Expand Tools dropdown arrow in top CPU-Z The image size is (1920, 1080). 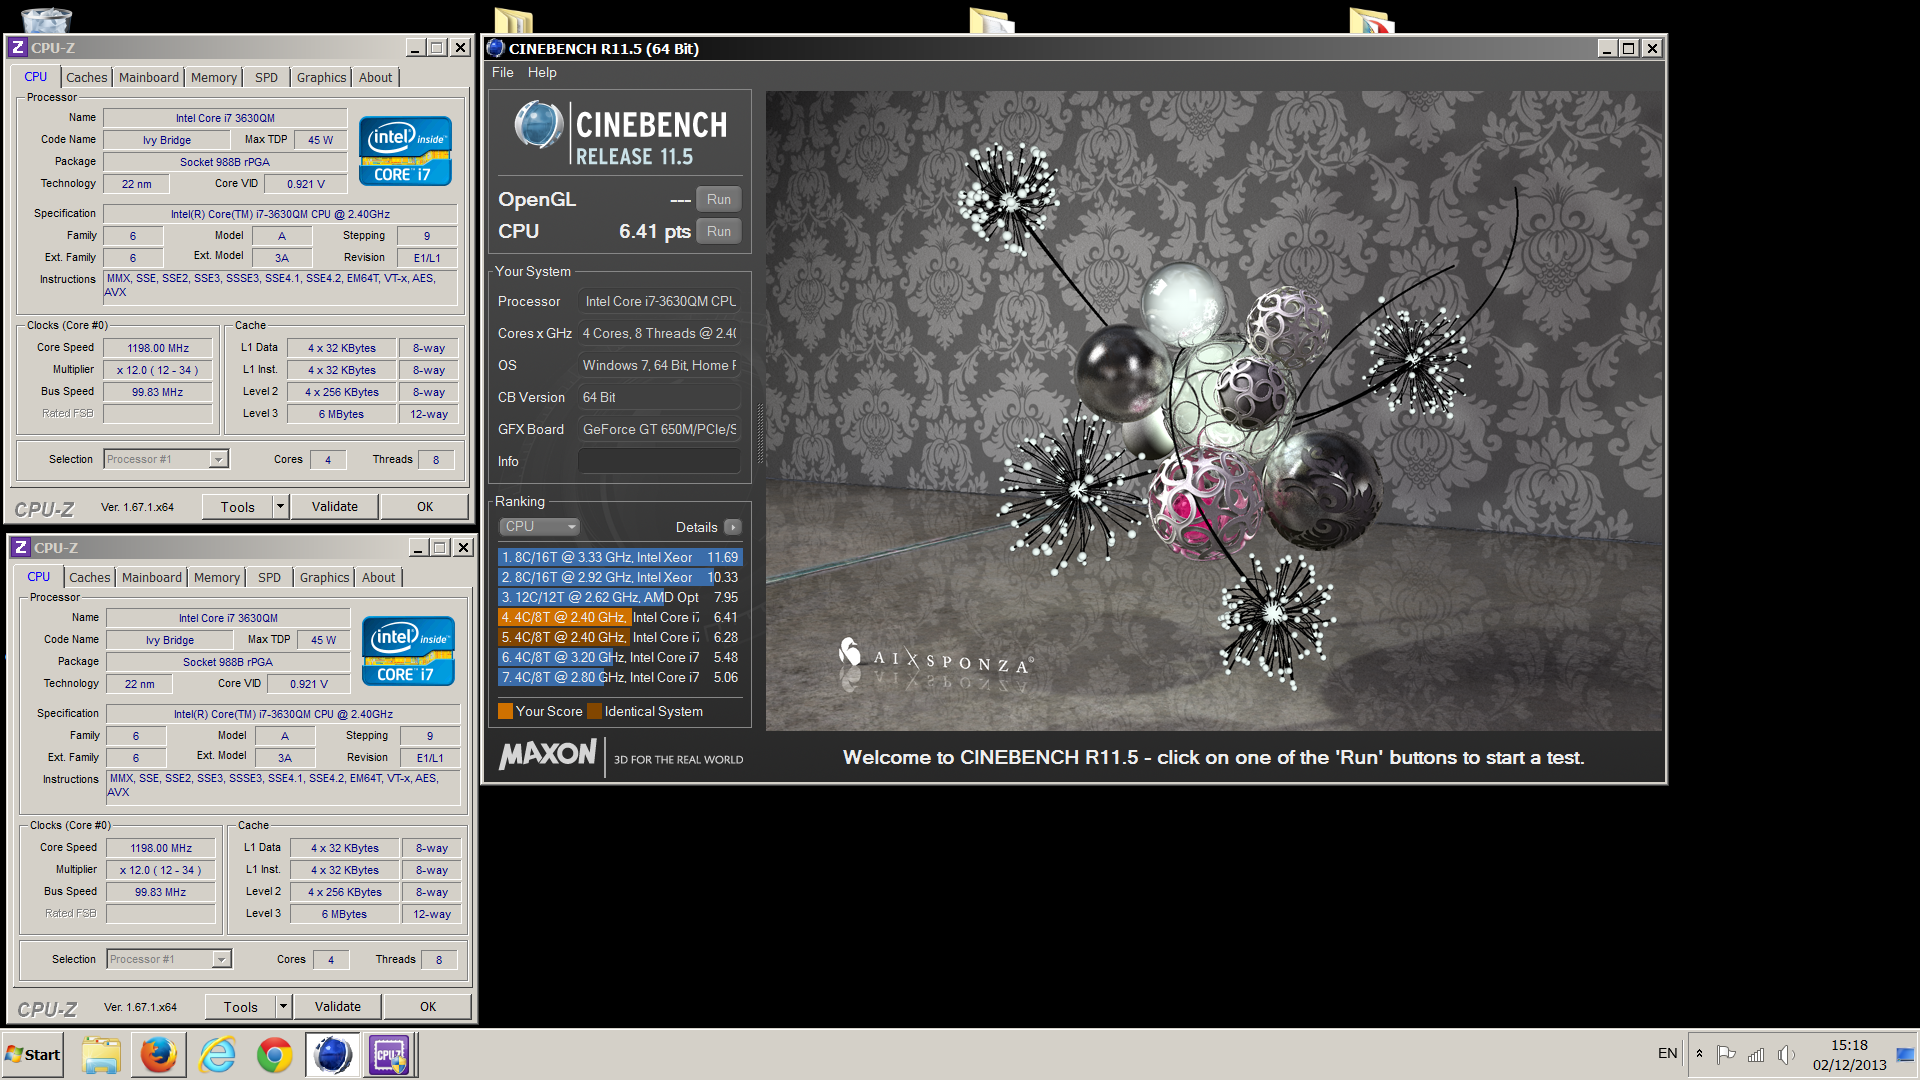pyautogui.click(x=281, y=507)
